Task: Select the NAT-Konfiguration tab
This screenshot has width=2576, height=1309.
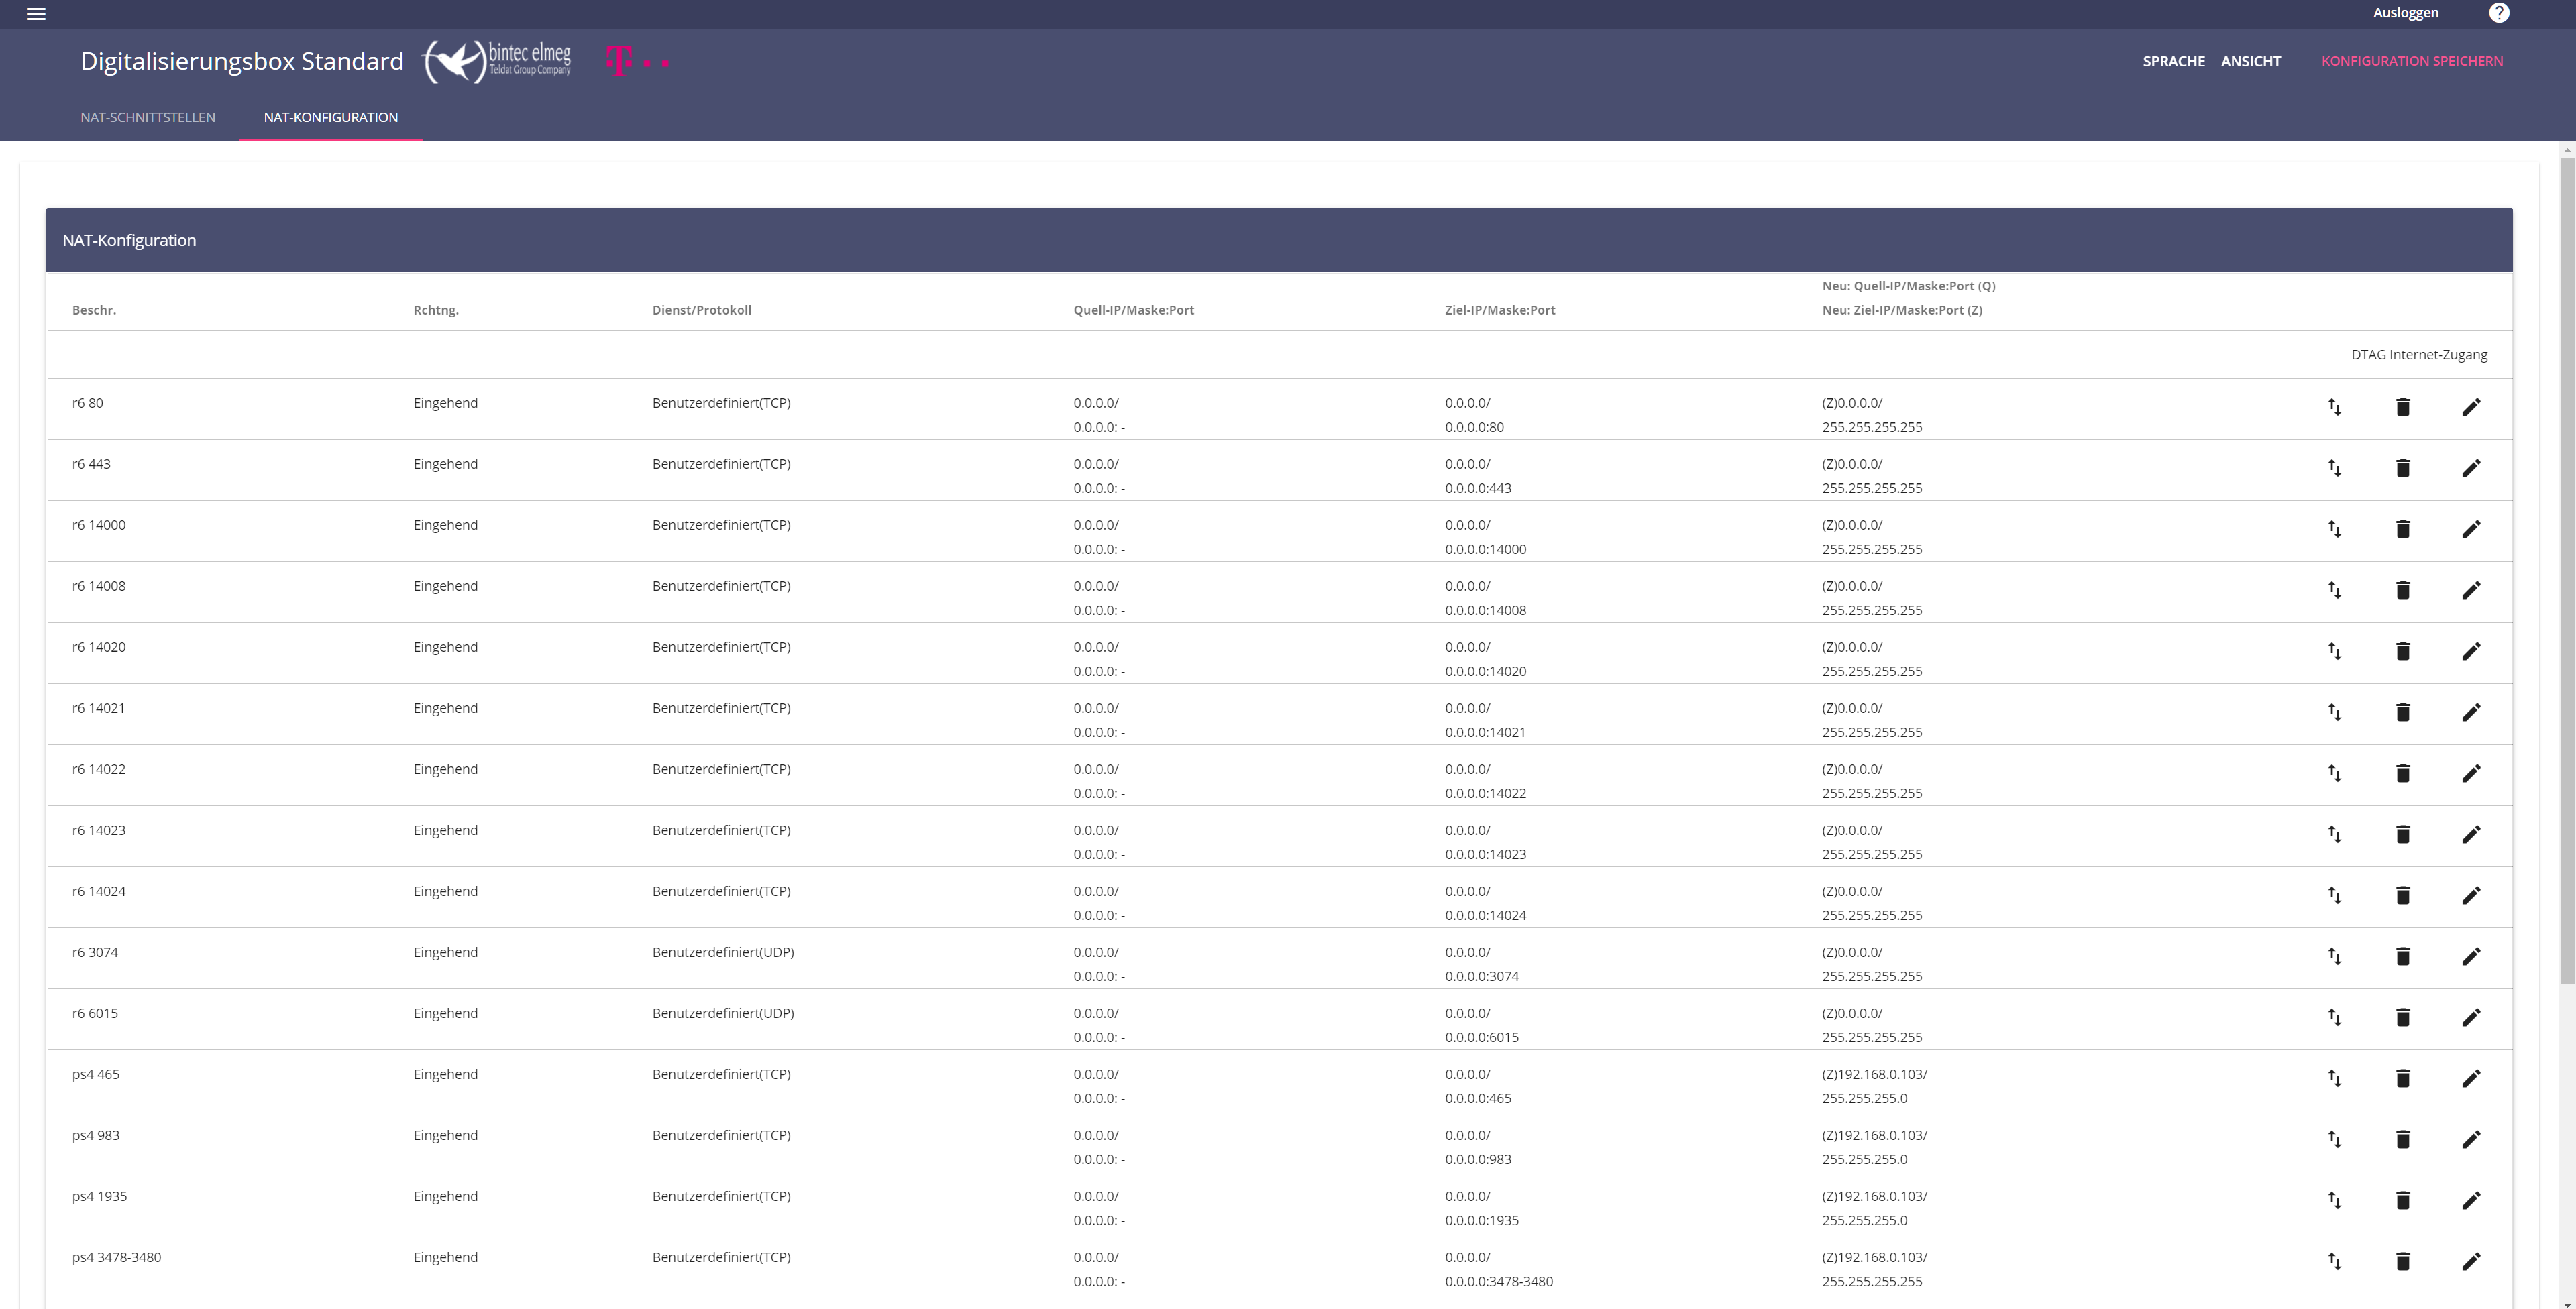Action: click(330, 117)
